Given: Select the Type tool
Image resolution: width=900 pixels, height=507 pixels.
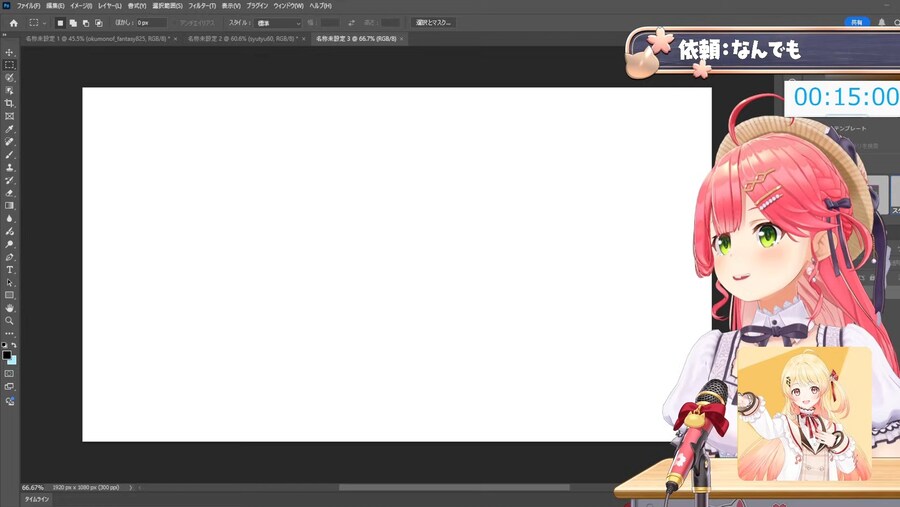Looking at the screenshot, I should pos(9,270).
